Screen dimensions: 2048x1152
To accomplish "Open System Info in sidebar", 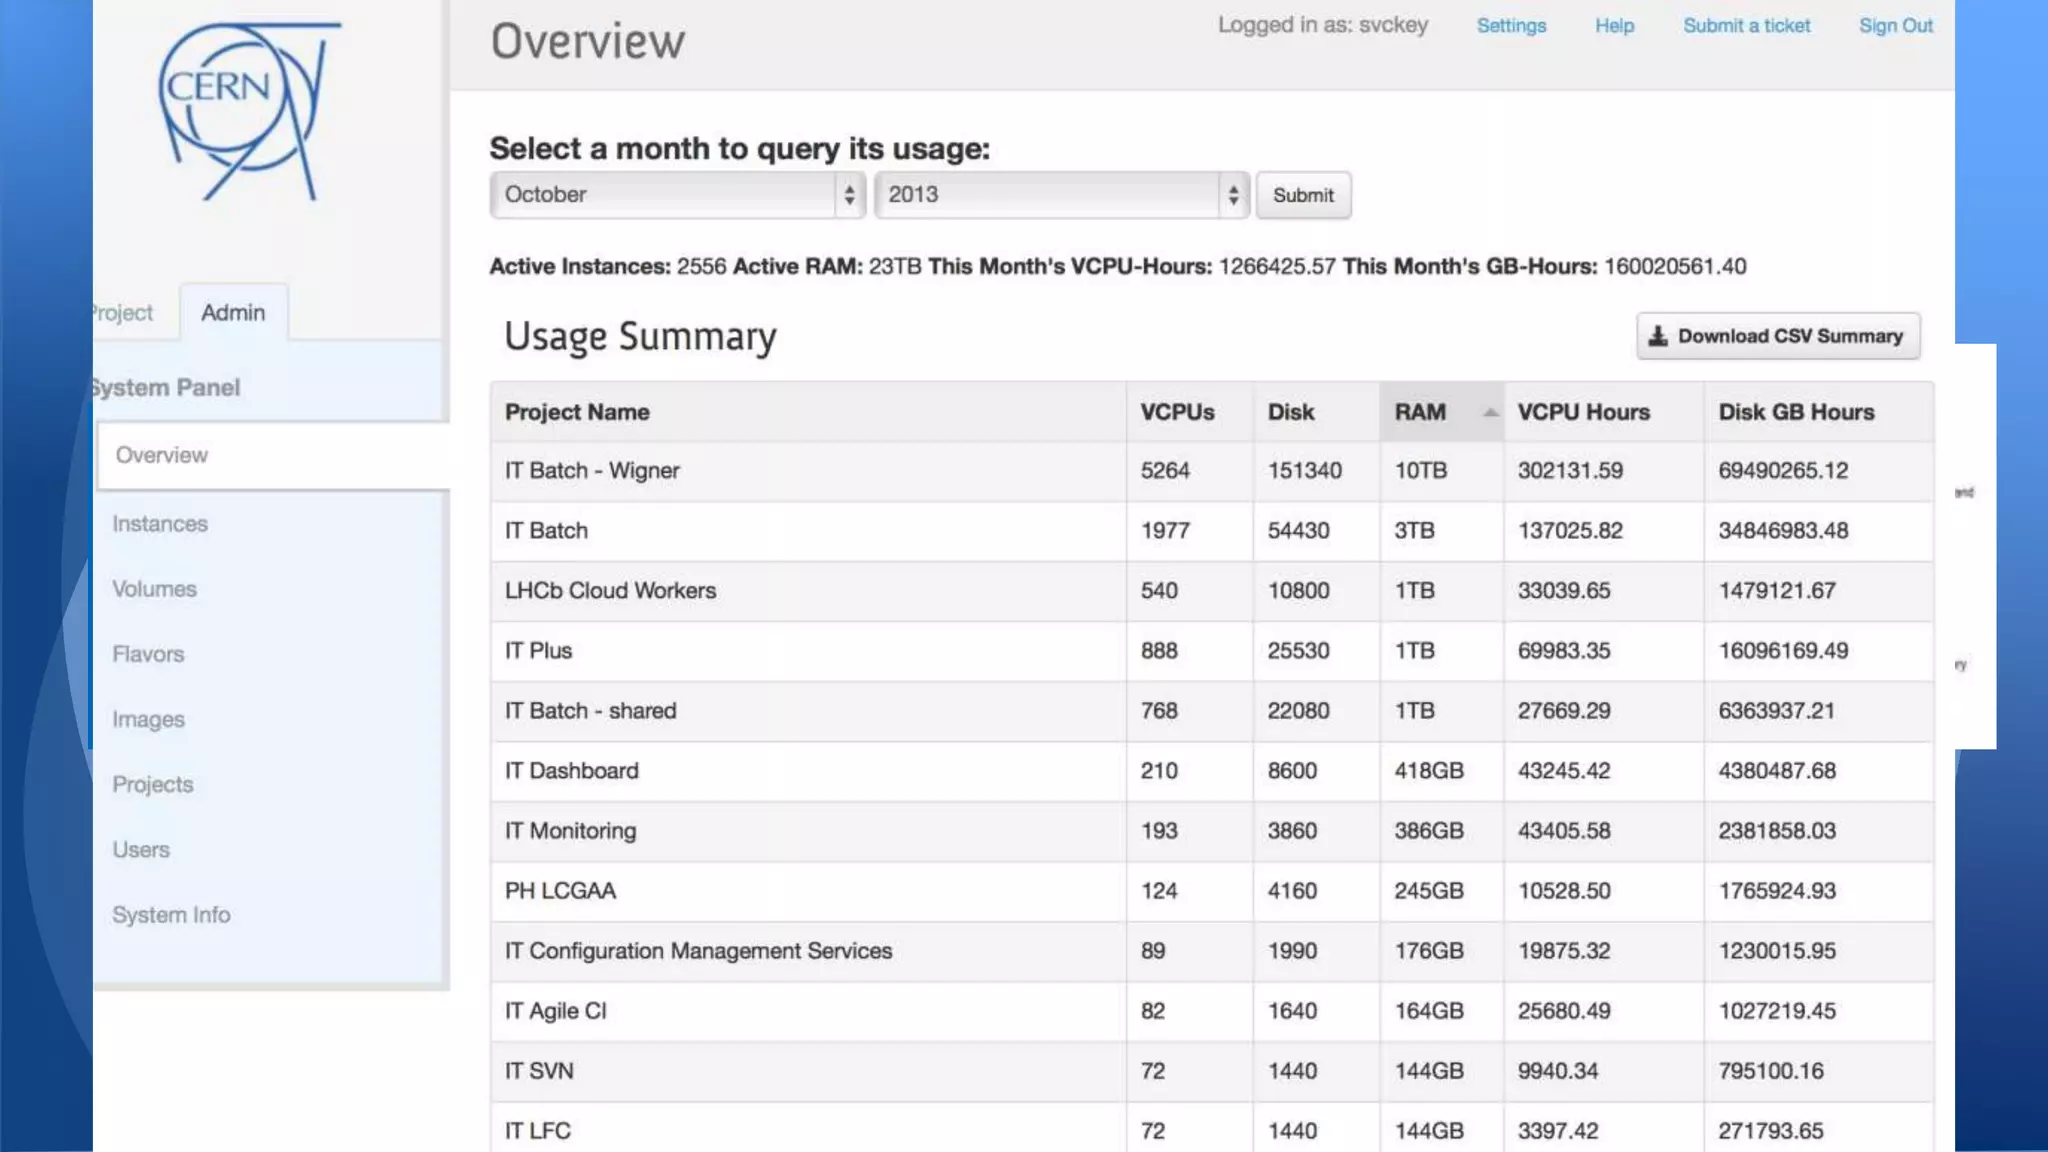I will click(x=171, y=915).
